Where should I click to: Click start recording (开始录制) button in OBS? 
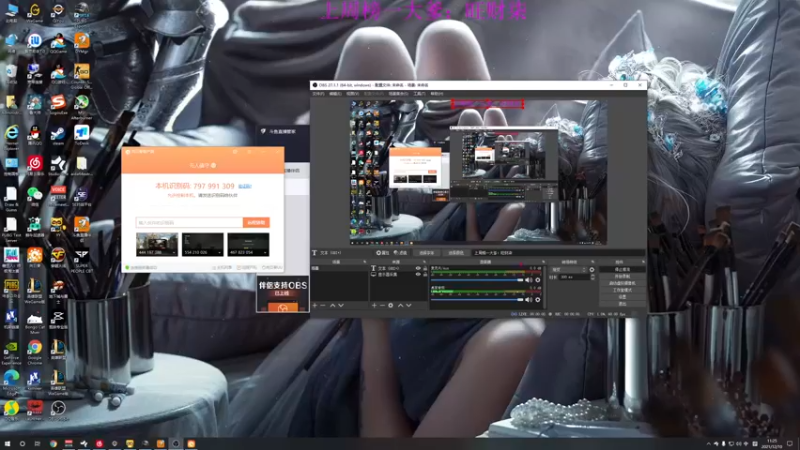pos(622,276)
